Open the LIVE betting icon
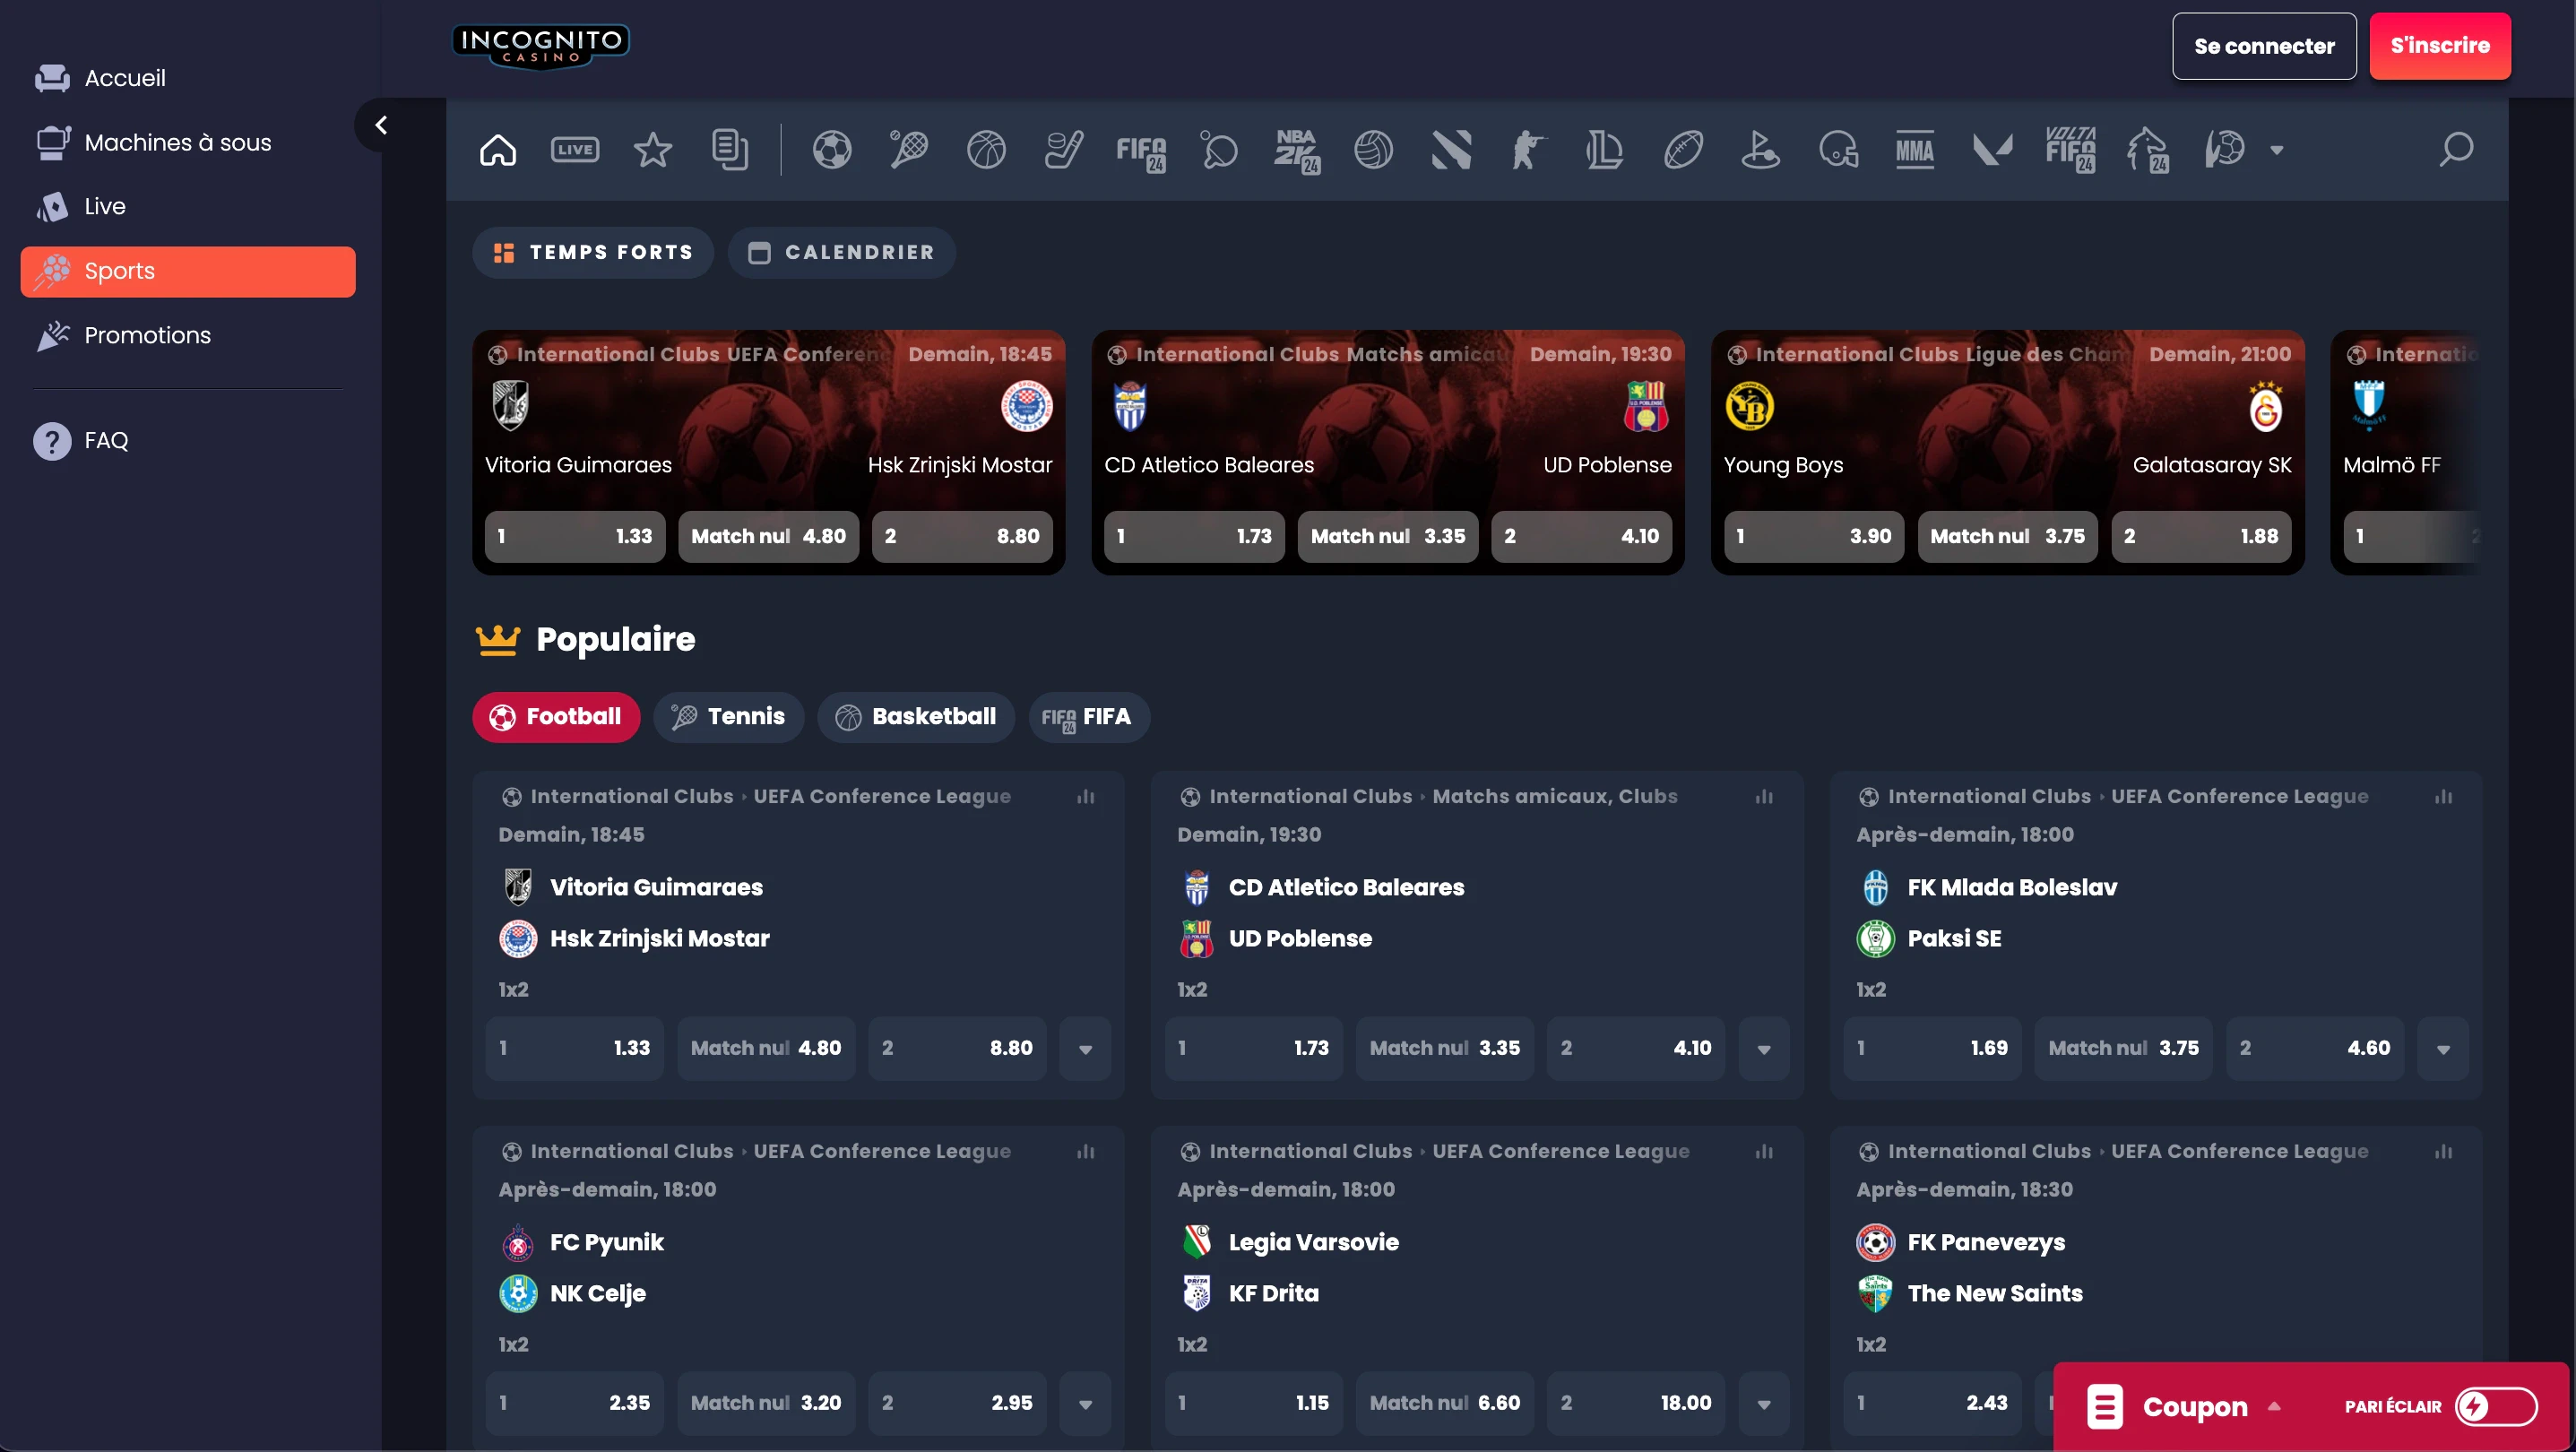 pyautogui.click(x=575, y=150)
